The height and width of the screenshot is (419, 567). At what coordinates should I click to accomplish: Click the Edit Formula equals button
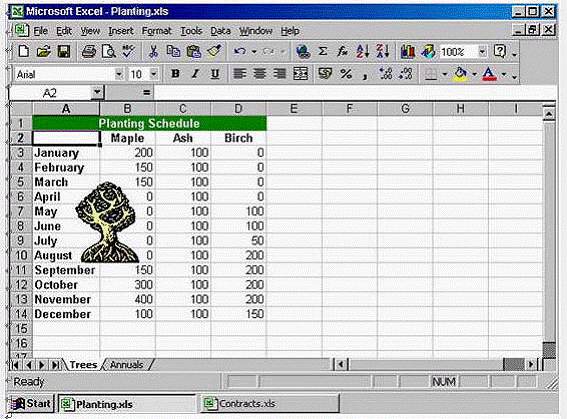tap(146, 93)
